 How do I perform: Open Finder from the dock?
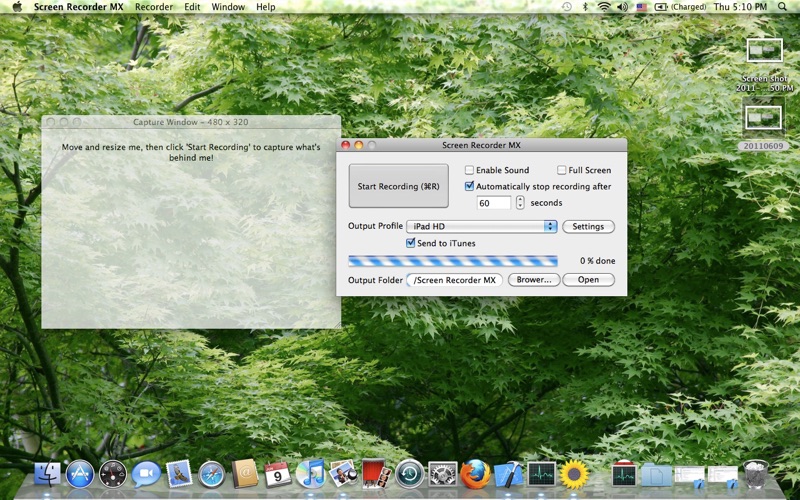click(47, 474)
